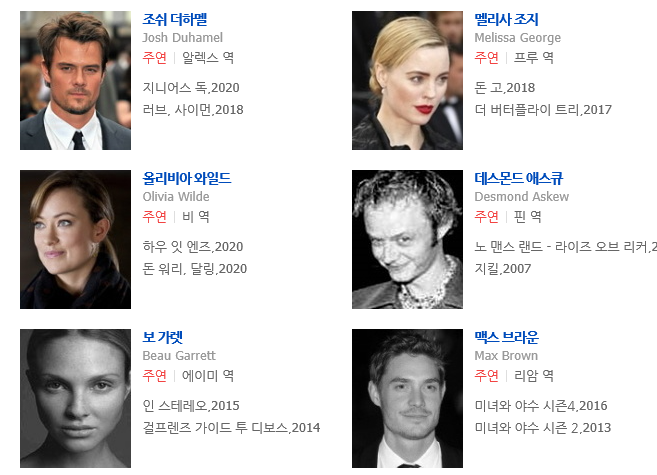Click the 데스몬드 애스큐 name link
The width and height of the screenshot is (657, 475).
pyautogui.click(x=519, y=178)
